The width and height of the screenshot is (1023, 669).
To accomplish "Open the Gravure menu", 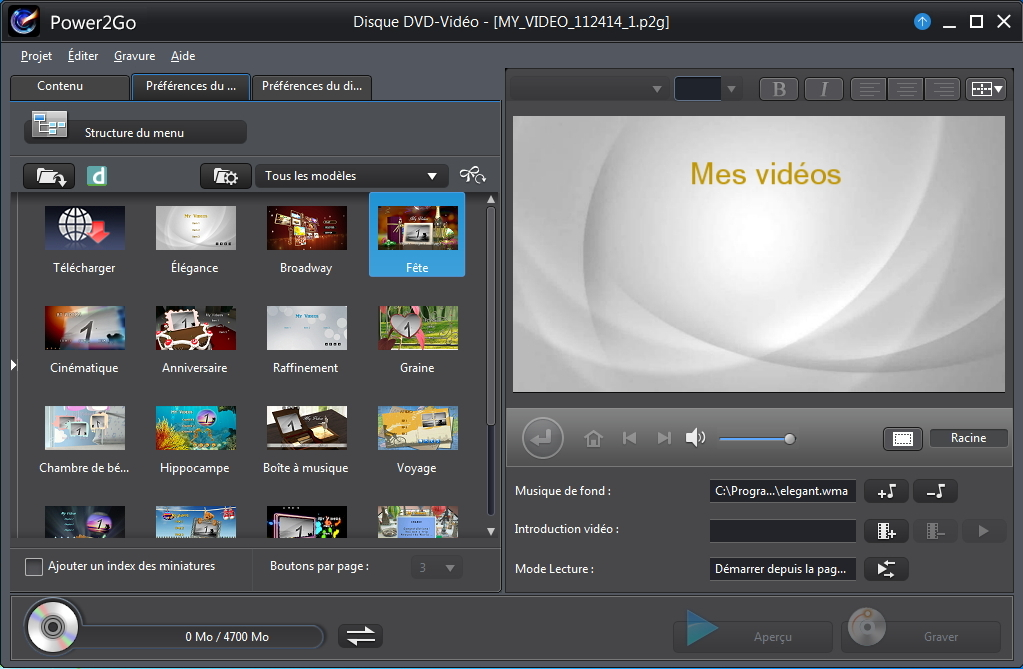I will (134, 56).
